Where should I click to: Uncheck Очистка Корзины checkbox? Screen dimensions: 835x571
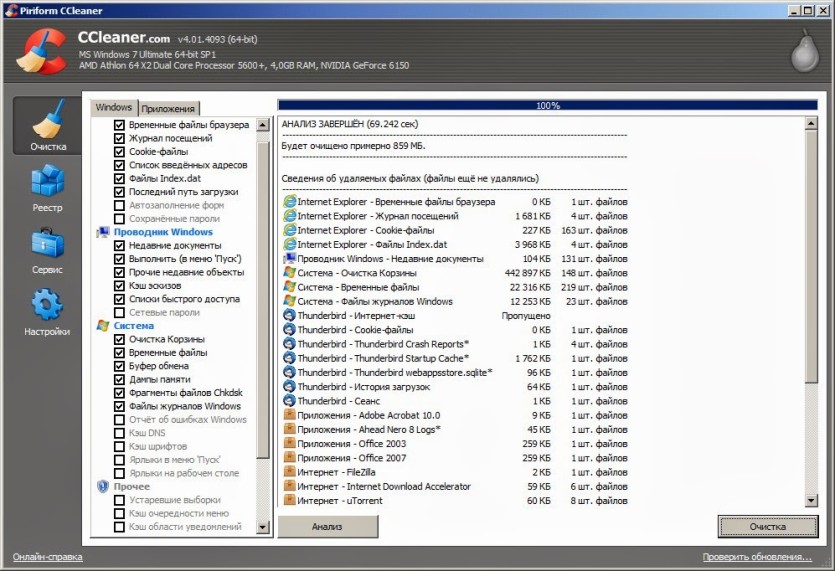coord(119,339)
